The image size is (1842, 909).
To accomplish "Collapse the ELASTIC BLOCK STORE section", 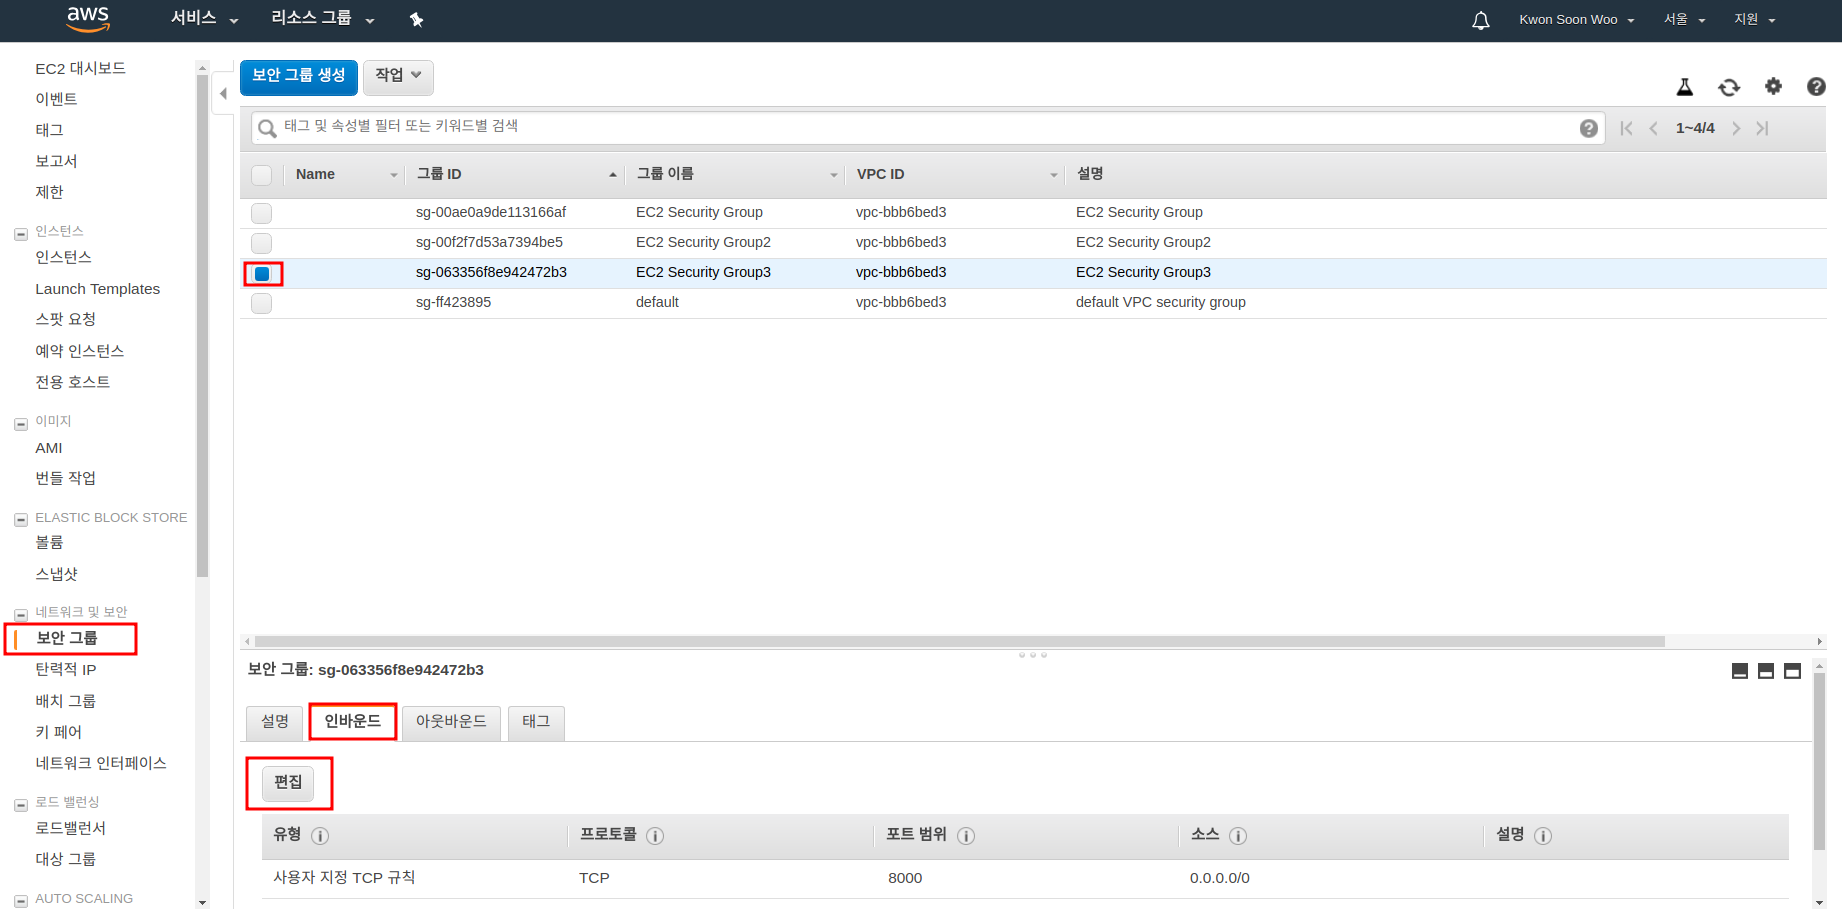I will pos(20,520).
